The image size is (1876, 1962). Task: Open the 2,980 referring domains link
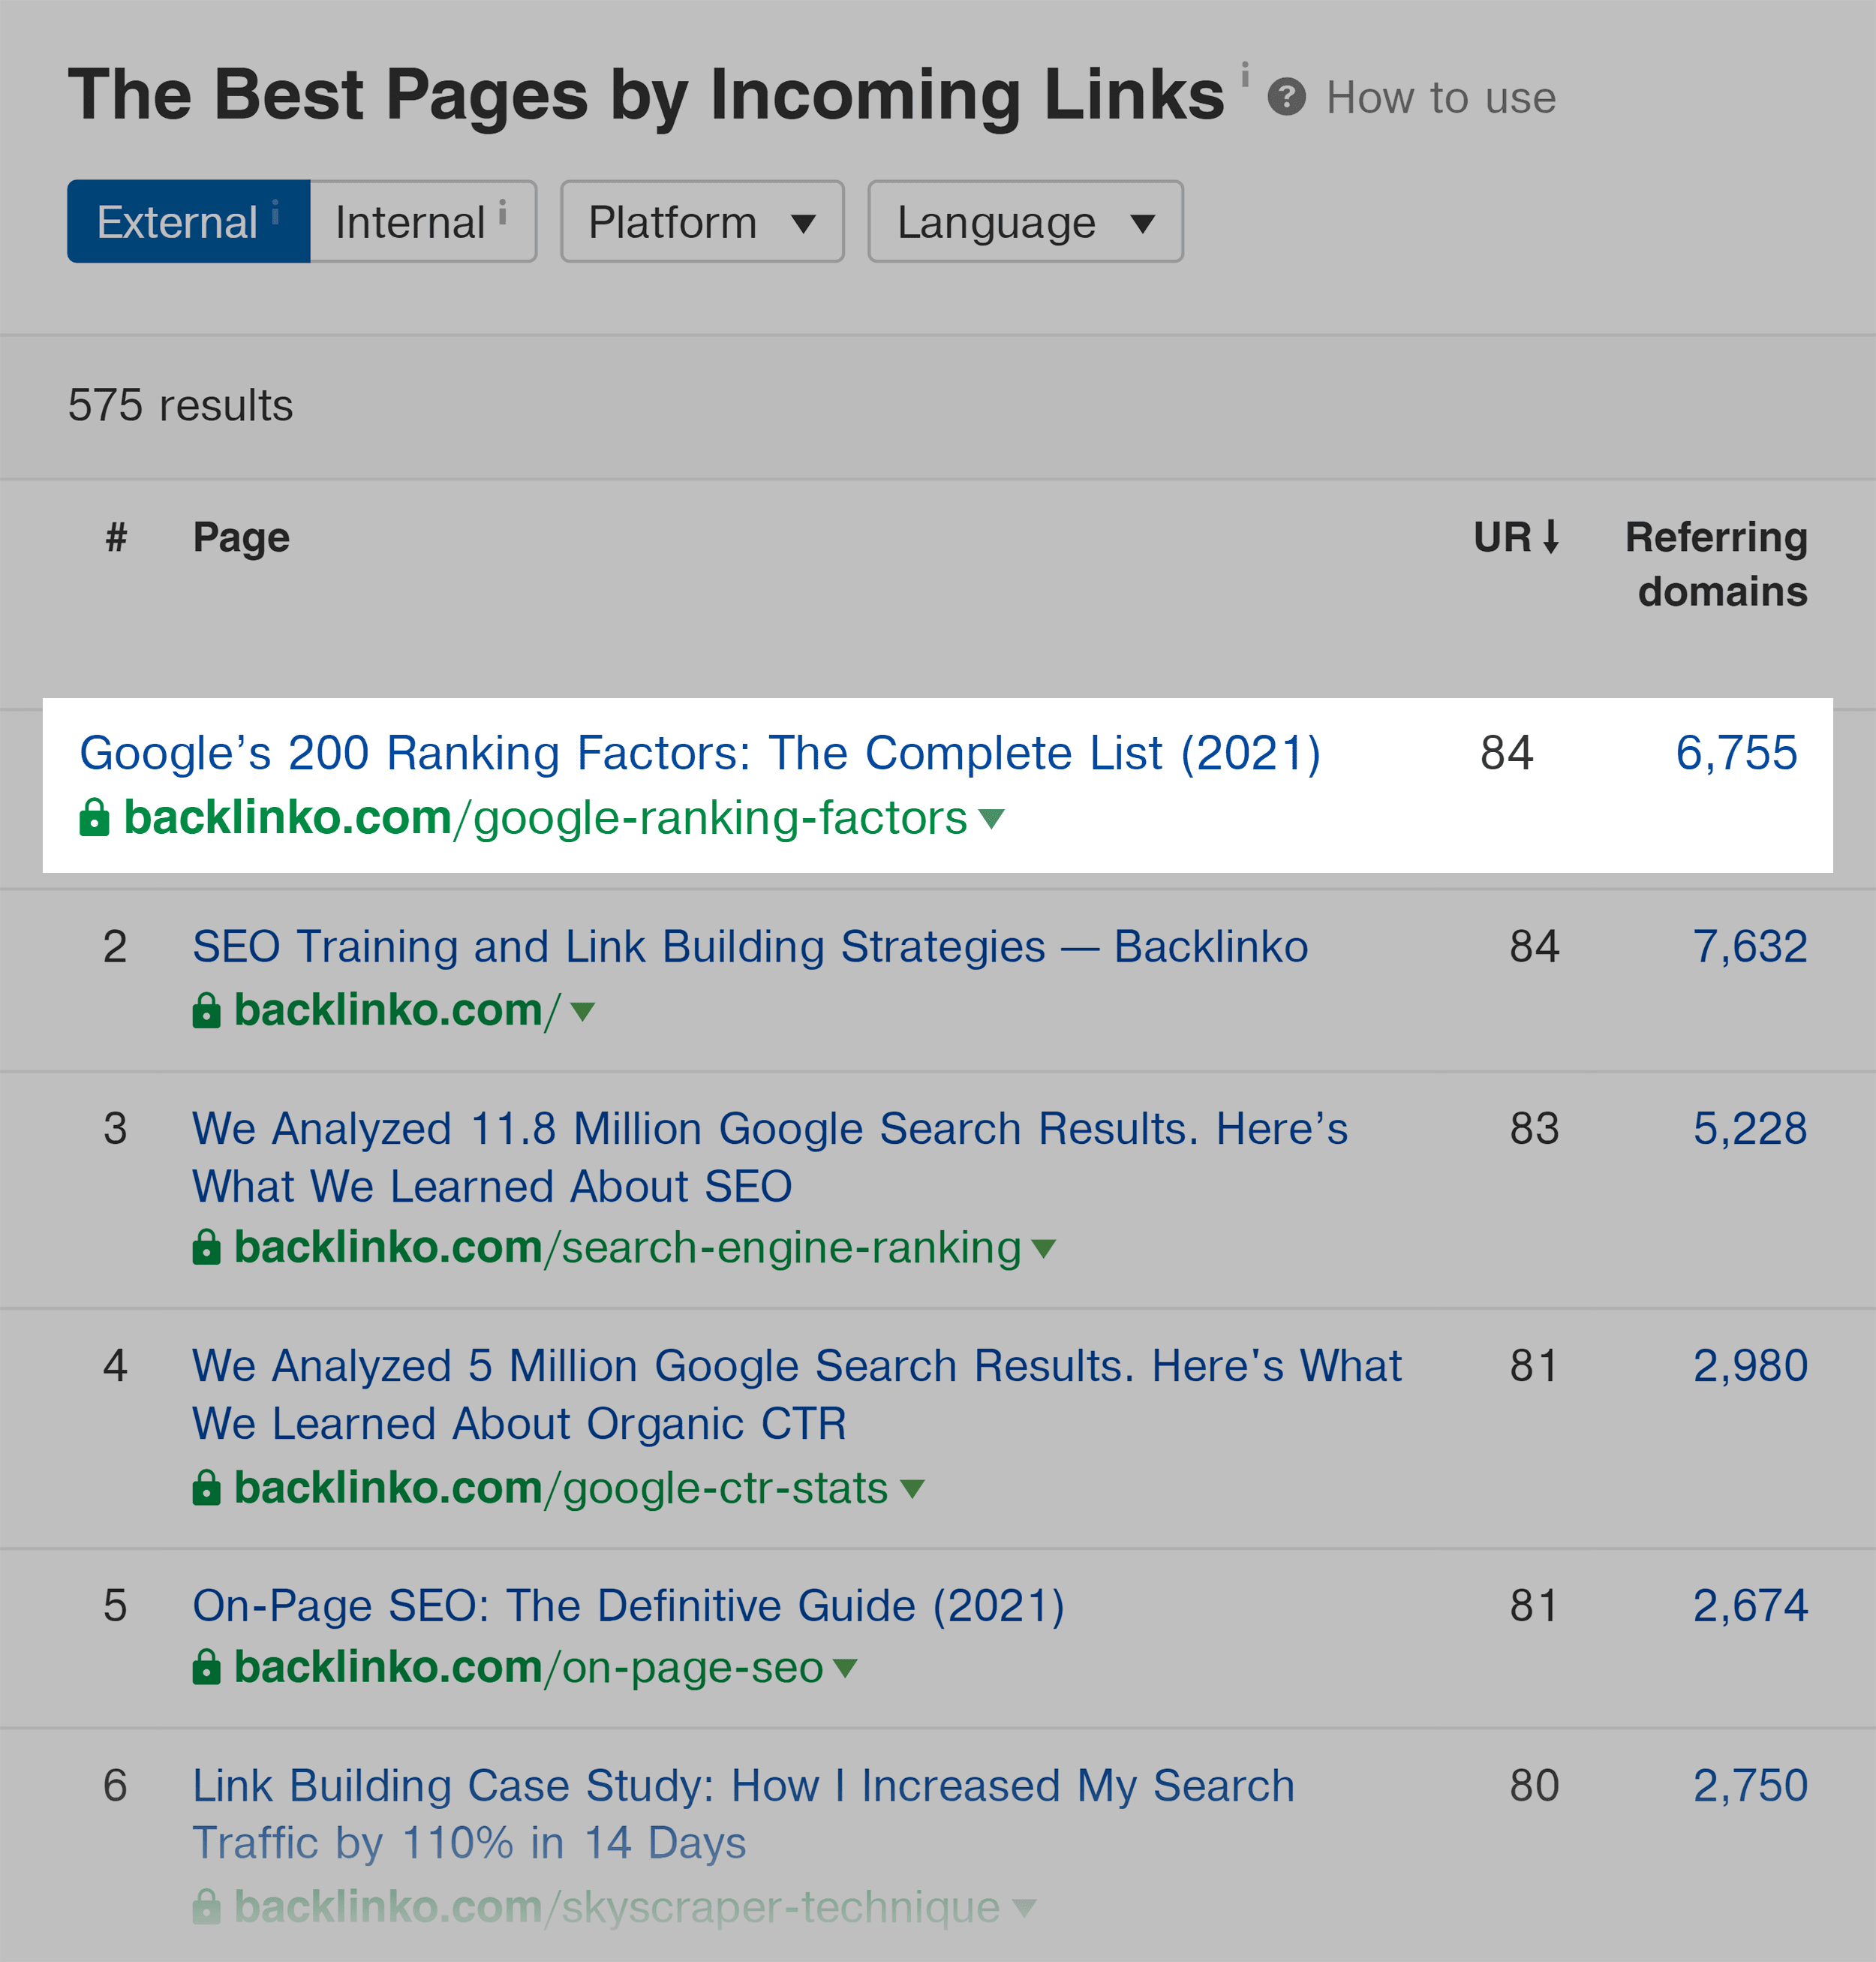tap(1750, 1366)
